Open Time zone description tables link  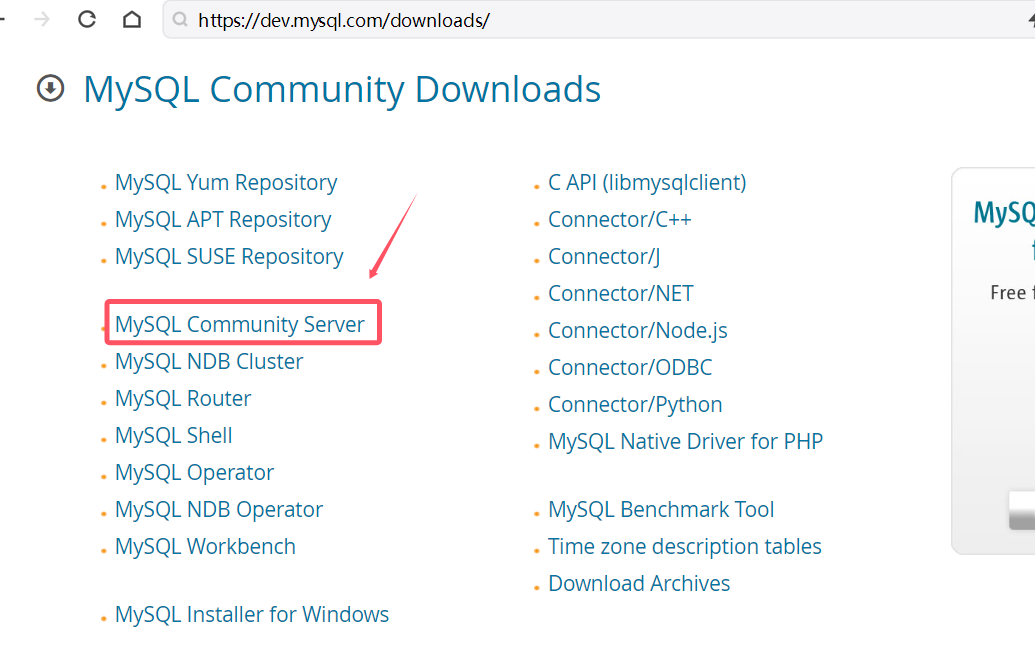pos(684,546)
